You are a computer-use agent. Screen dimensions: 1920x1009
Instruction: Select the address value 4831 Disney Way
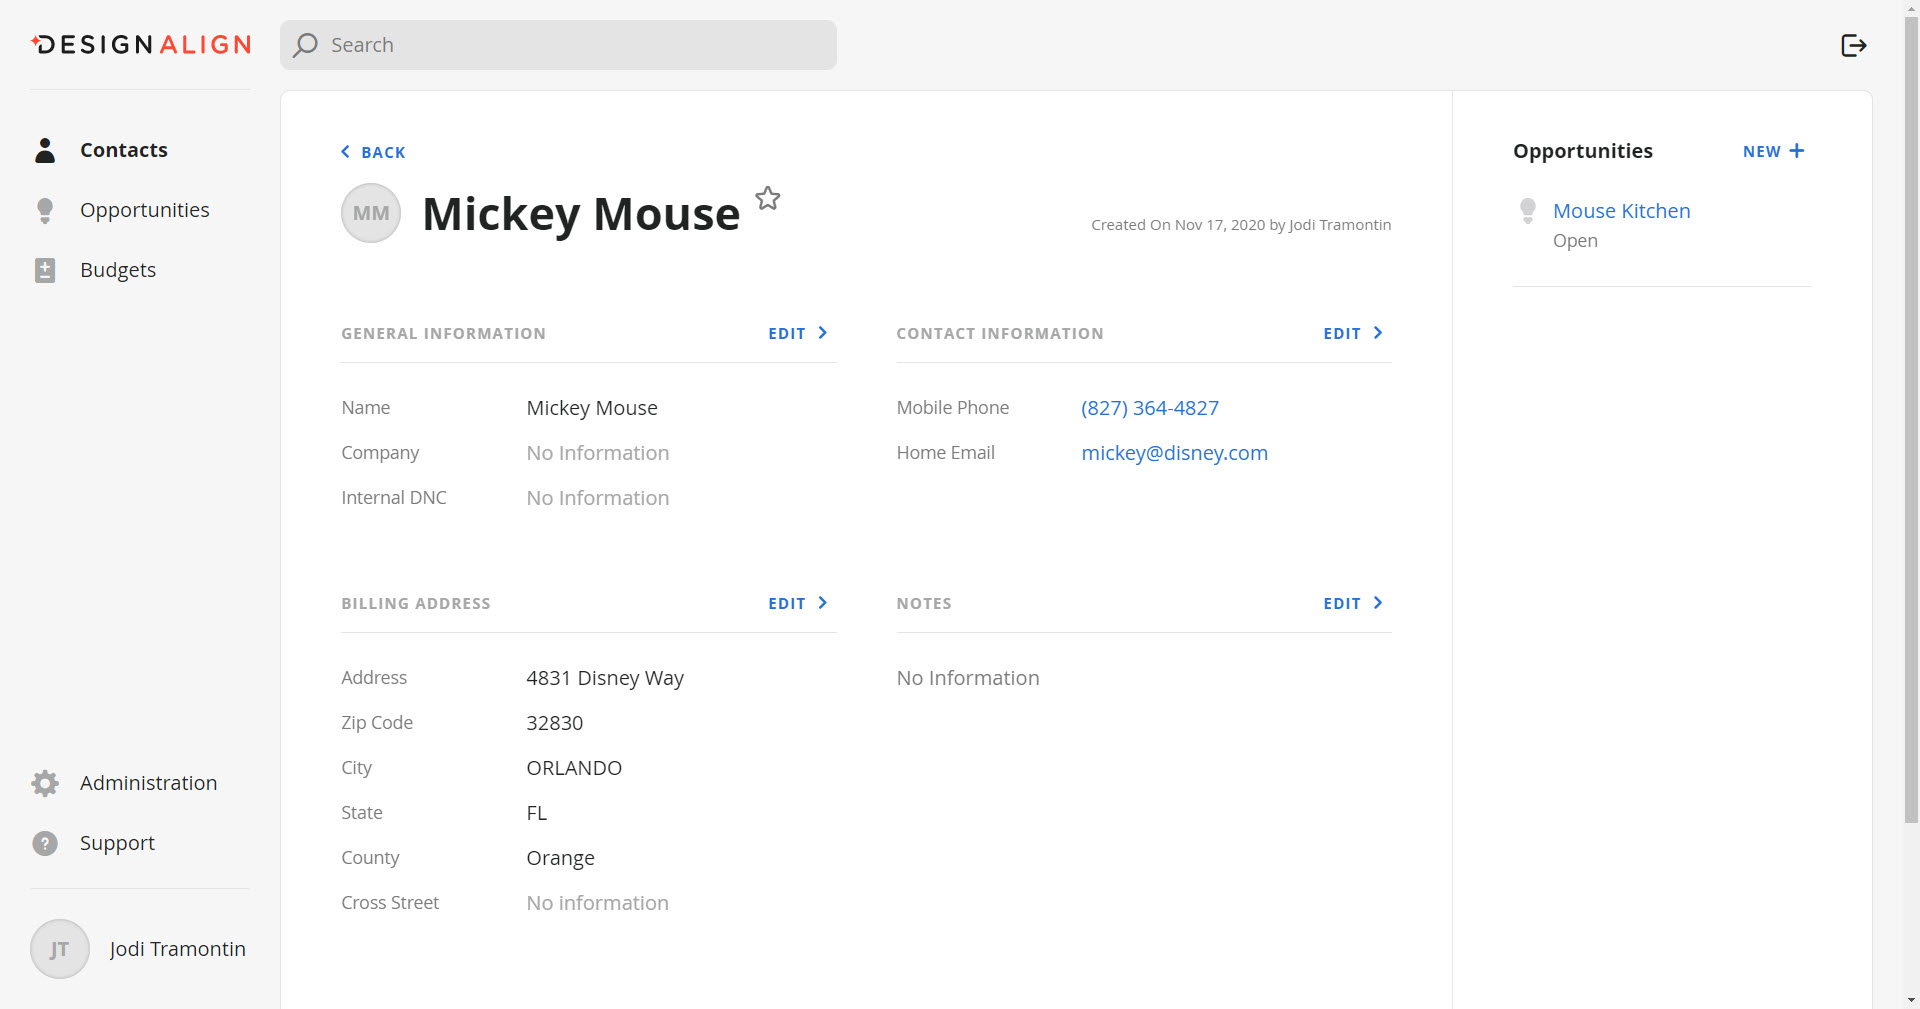[x=605, y=678]
